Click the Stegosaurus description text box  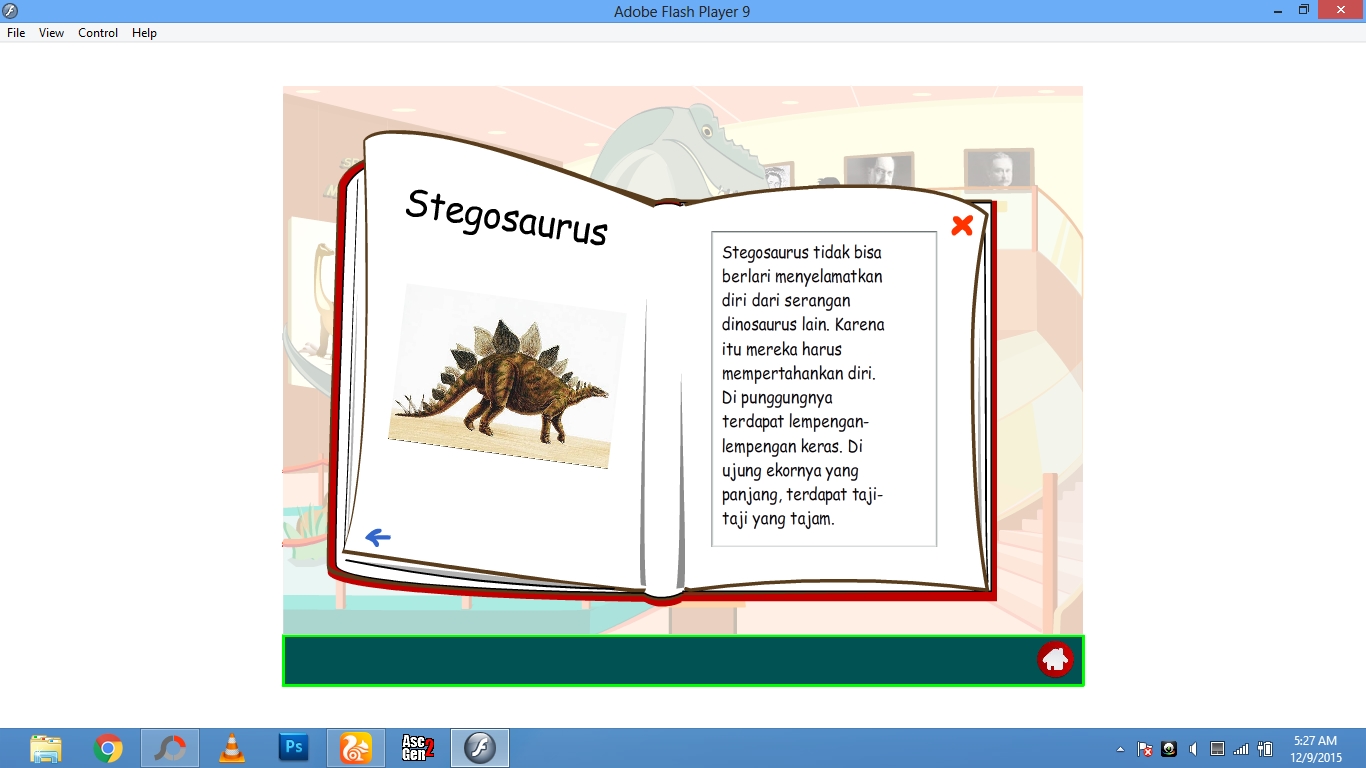tap(824, 389)
